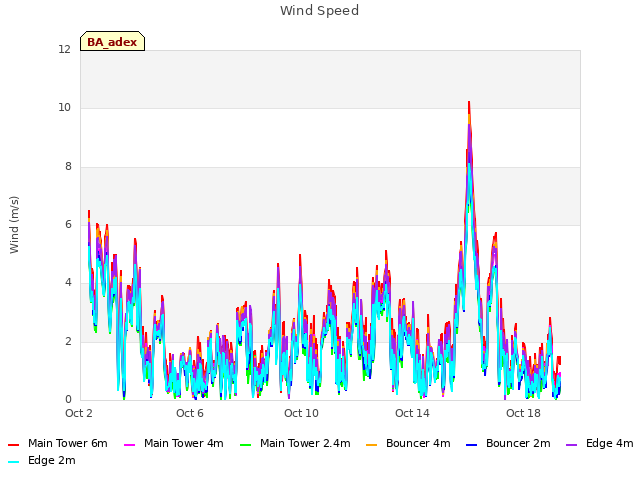
Task: Click the highest wind speed peak above 10
Action: tap(469, 102)
